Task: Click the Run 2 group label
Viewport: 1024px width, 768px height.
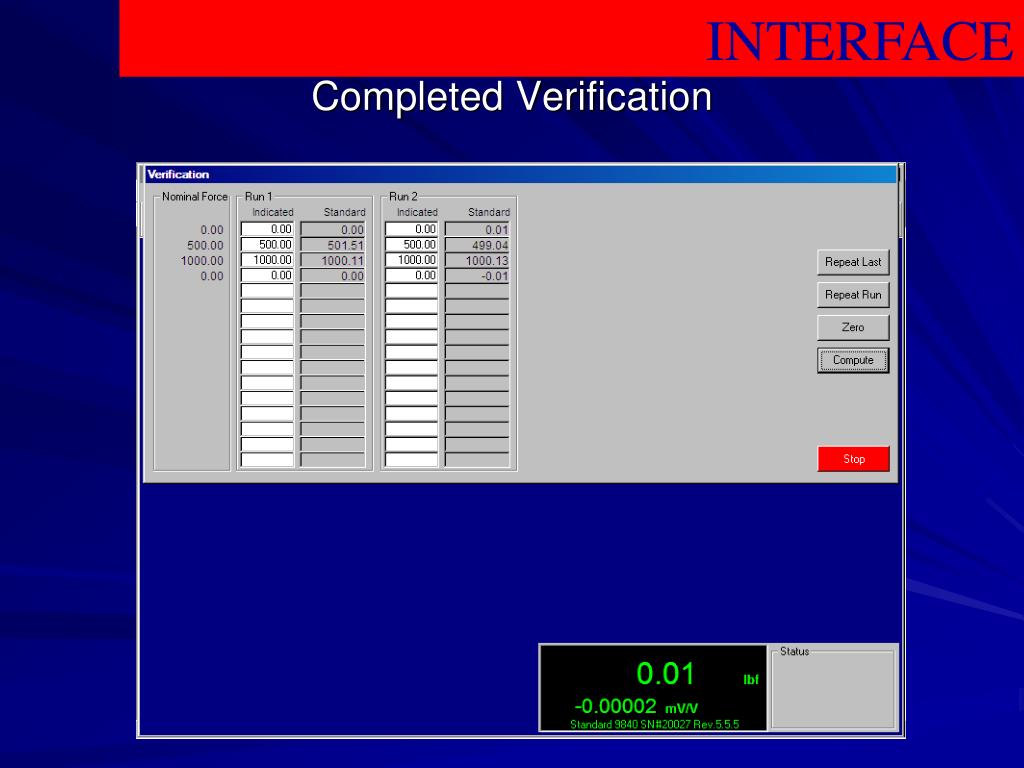Action: (x=403, y=197)
